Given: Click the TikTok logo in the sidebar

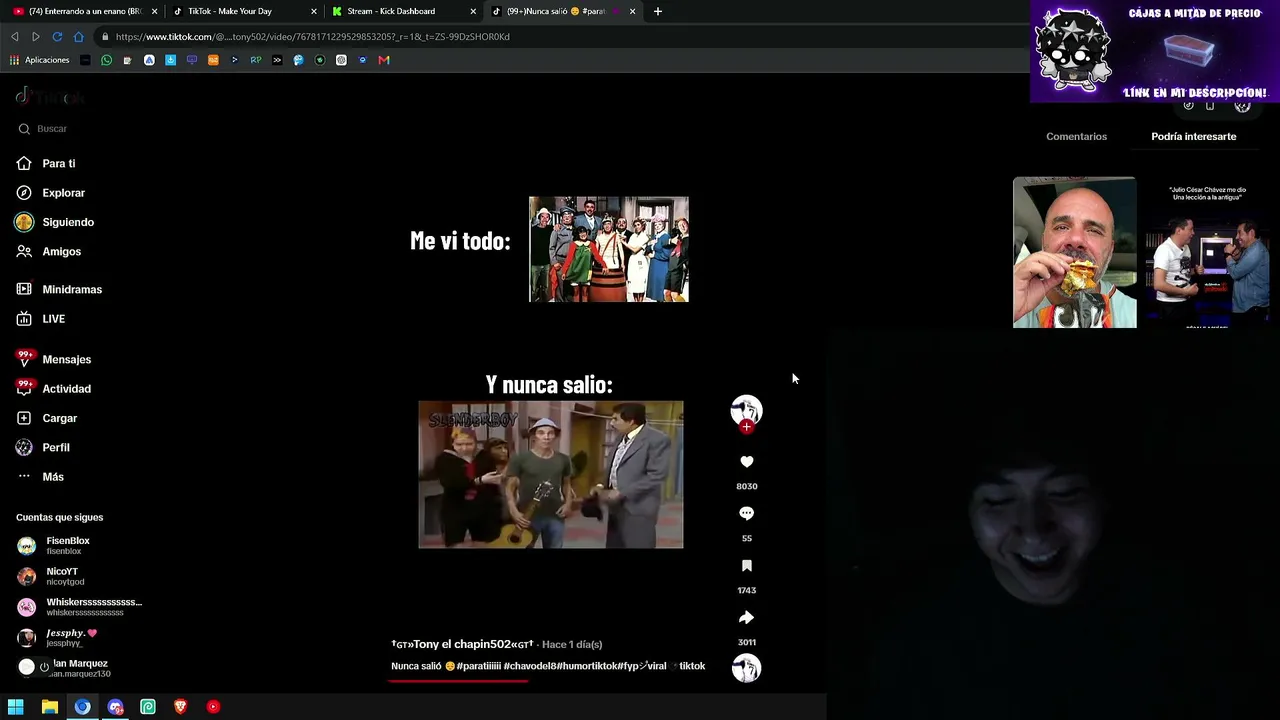Looking at the screenshot, I should (x=50, y=97).
